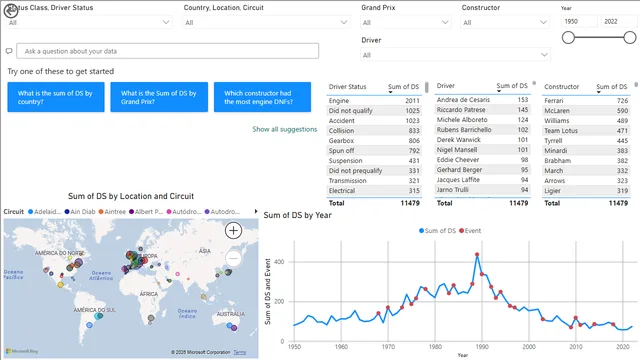Select the left year slider handle

568,38
